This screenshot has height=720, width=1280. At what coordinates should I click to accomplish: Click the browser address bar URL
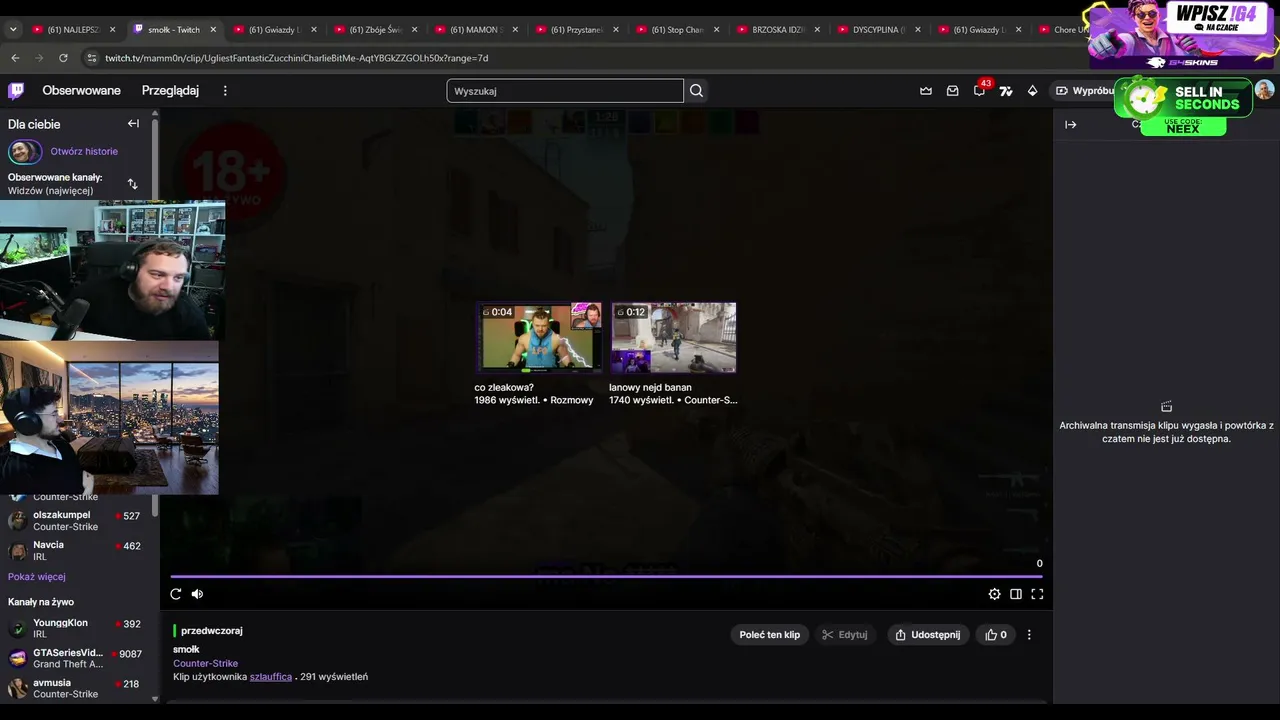pyautogui.click(x=297, y=58)
